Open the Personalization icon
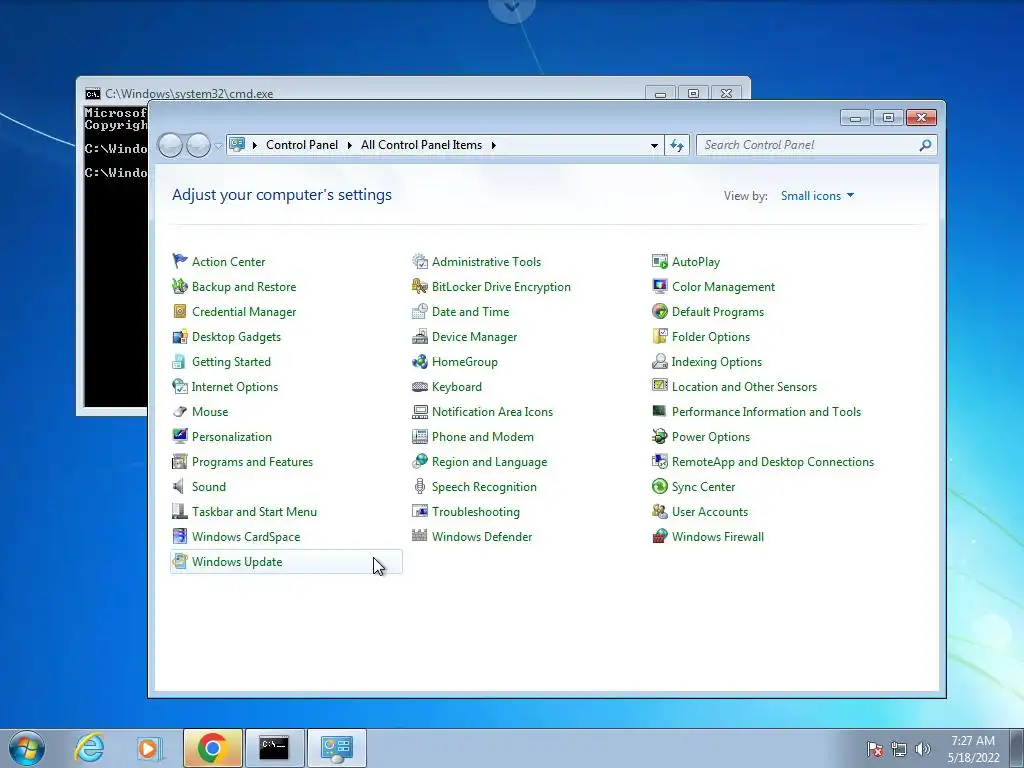Viewport: 1024px width, 768px height. pyautogui.click(x=180, y=436)
